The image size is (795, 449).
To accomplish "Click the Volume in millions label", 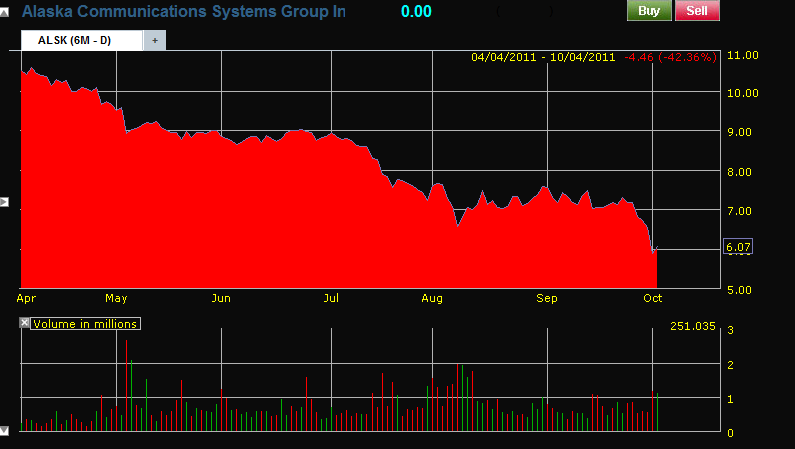I will coord(85,324).
